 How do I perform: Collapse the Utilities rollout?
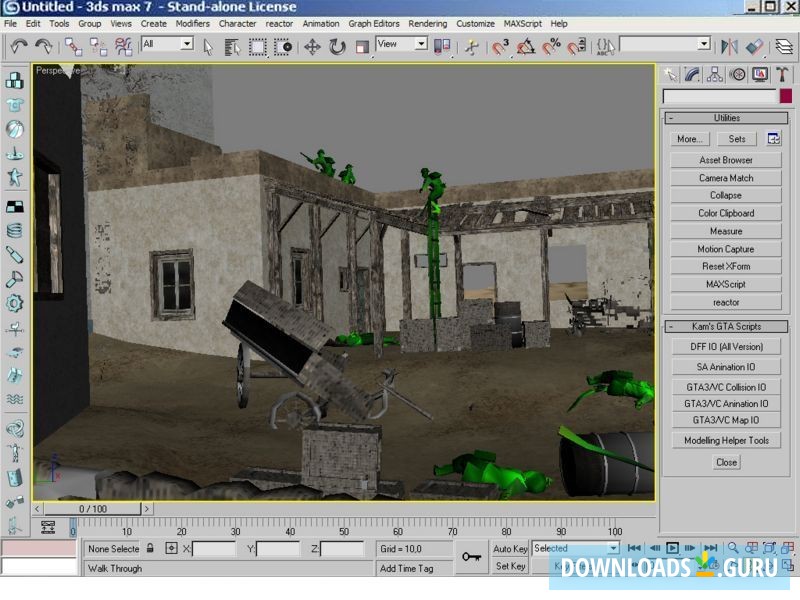click(727, 118)
